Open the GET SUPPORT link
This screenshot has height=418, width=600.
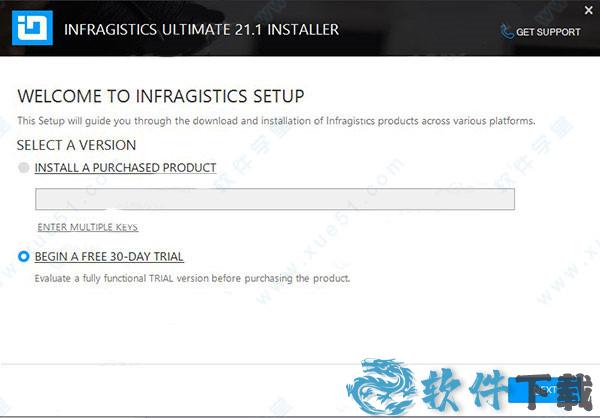click(x=548, y=32)
